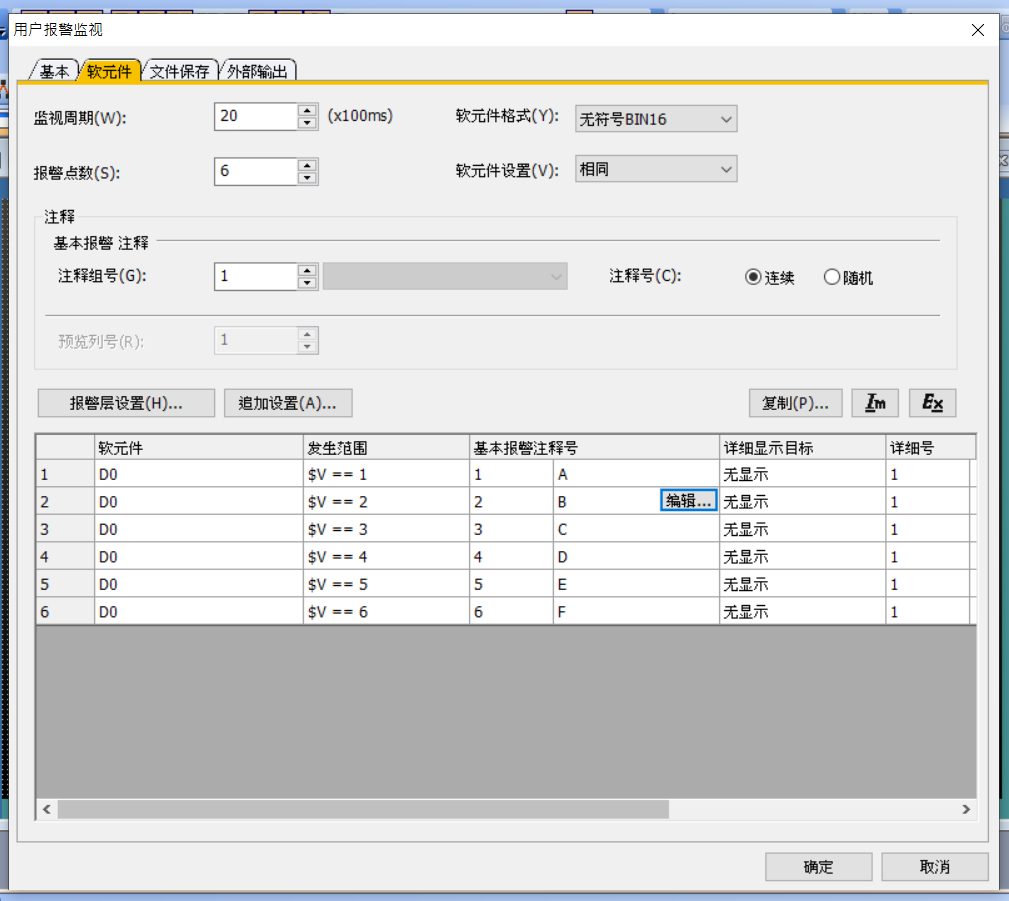Confirm with the 确定 button
Screen dimensions: 1009x901
(x=818, y=867)
